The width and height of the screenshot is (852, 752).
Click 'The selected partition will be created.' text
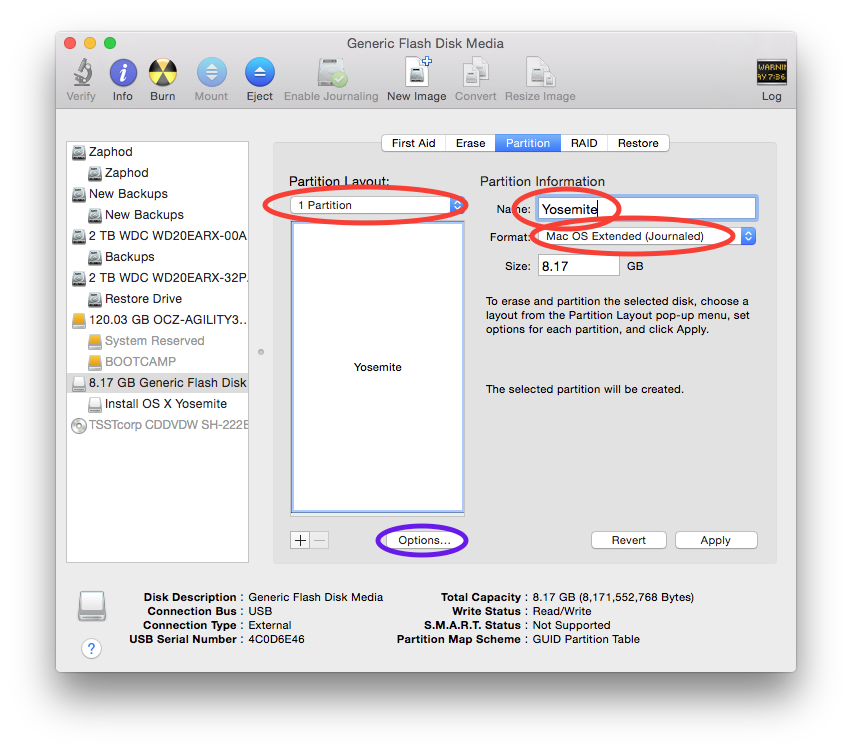[x=585, y=390]
